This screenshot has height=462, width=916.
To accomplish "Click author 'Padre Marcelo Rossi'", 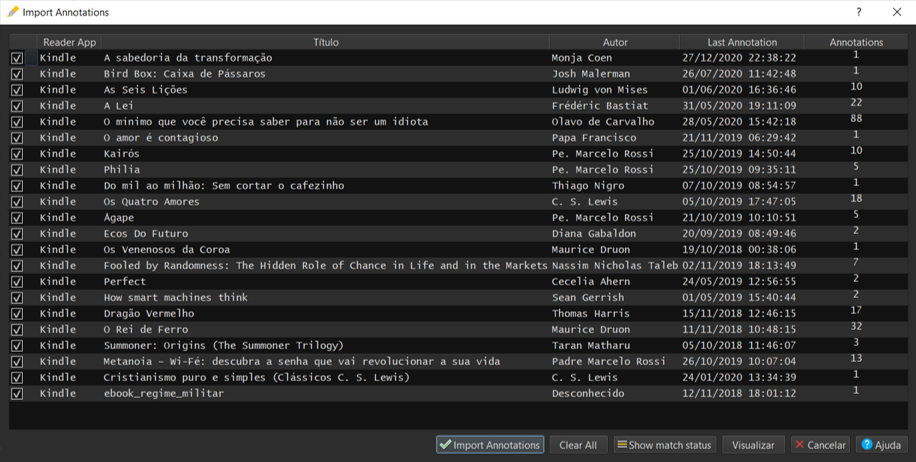I will [609, 361].
